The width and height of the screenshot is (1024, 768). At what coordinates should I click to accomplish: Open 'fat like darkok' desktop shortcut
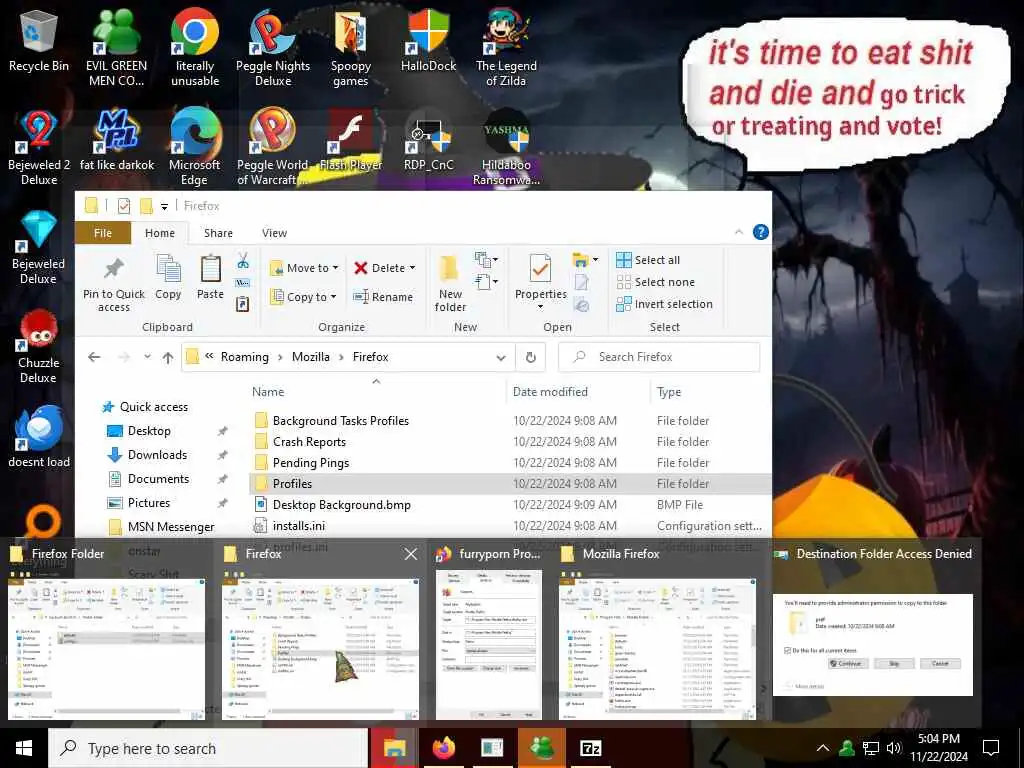point(116,140)
